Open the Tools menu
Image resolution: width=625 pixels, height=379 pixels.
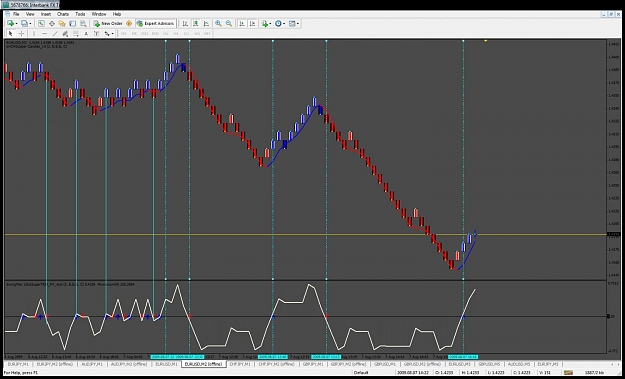[80, 14]
